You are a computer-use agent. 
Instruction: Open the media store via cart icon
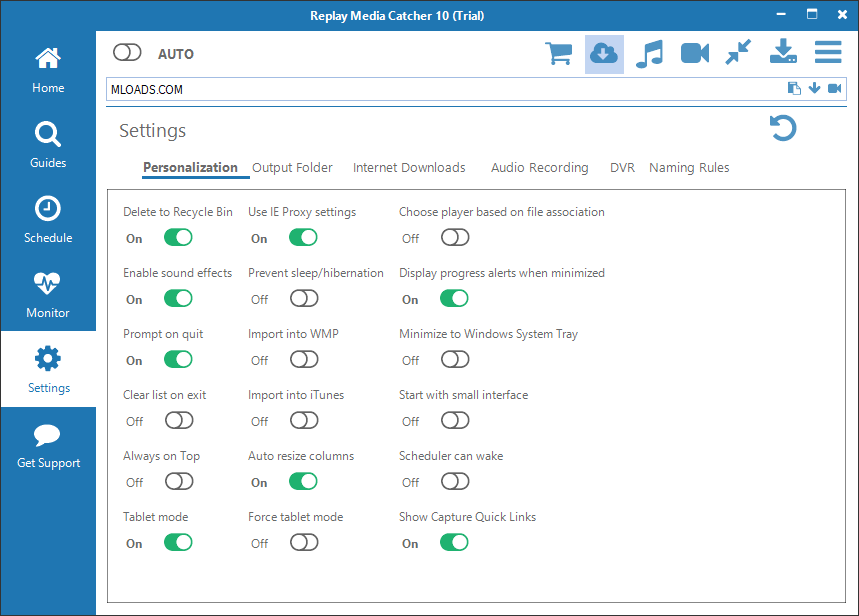558,51
